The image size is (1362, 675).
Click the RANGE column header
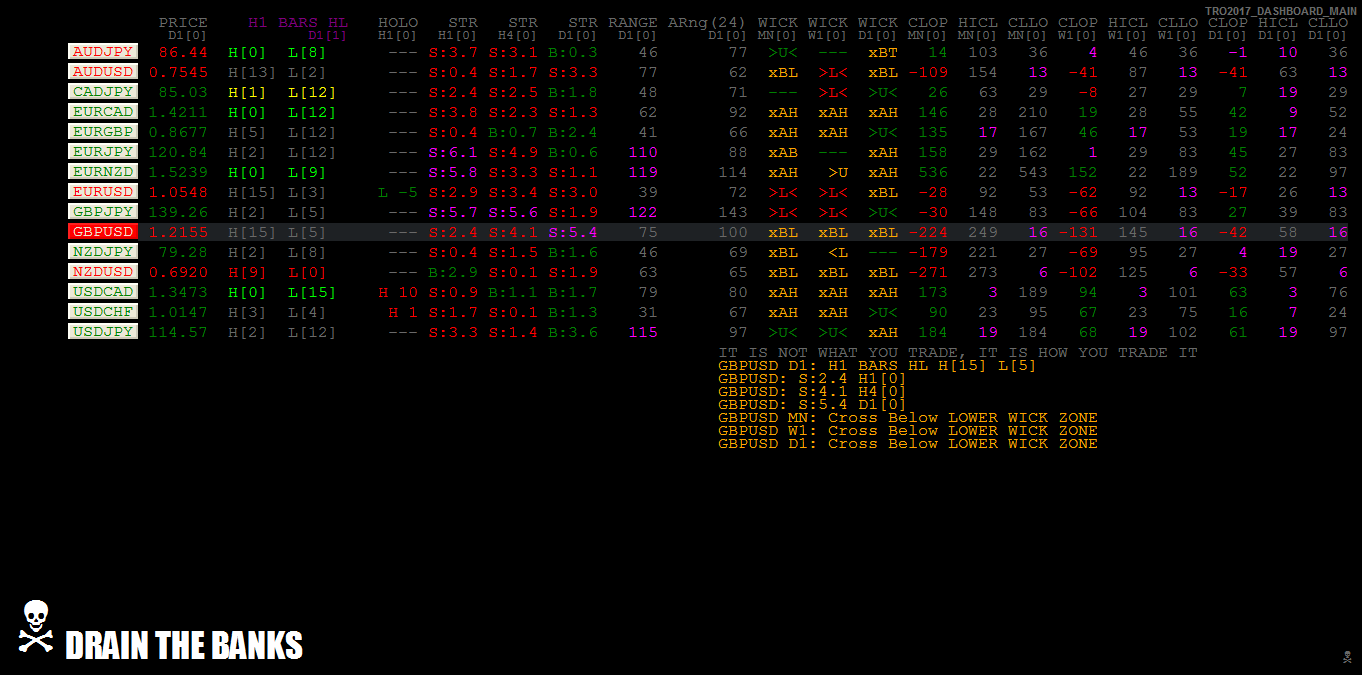point(633,22)
